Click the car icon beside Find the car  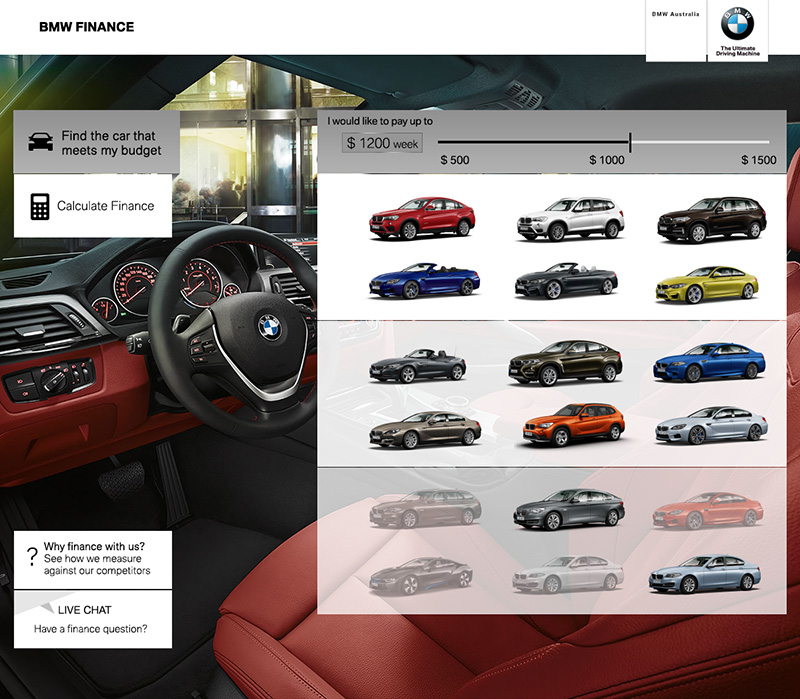(x=40, y=142)
